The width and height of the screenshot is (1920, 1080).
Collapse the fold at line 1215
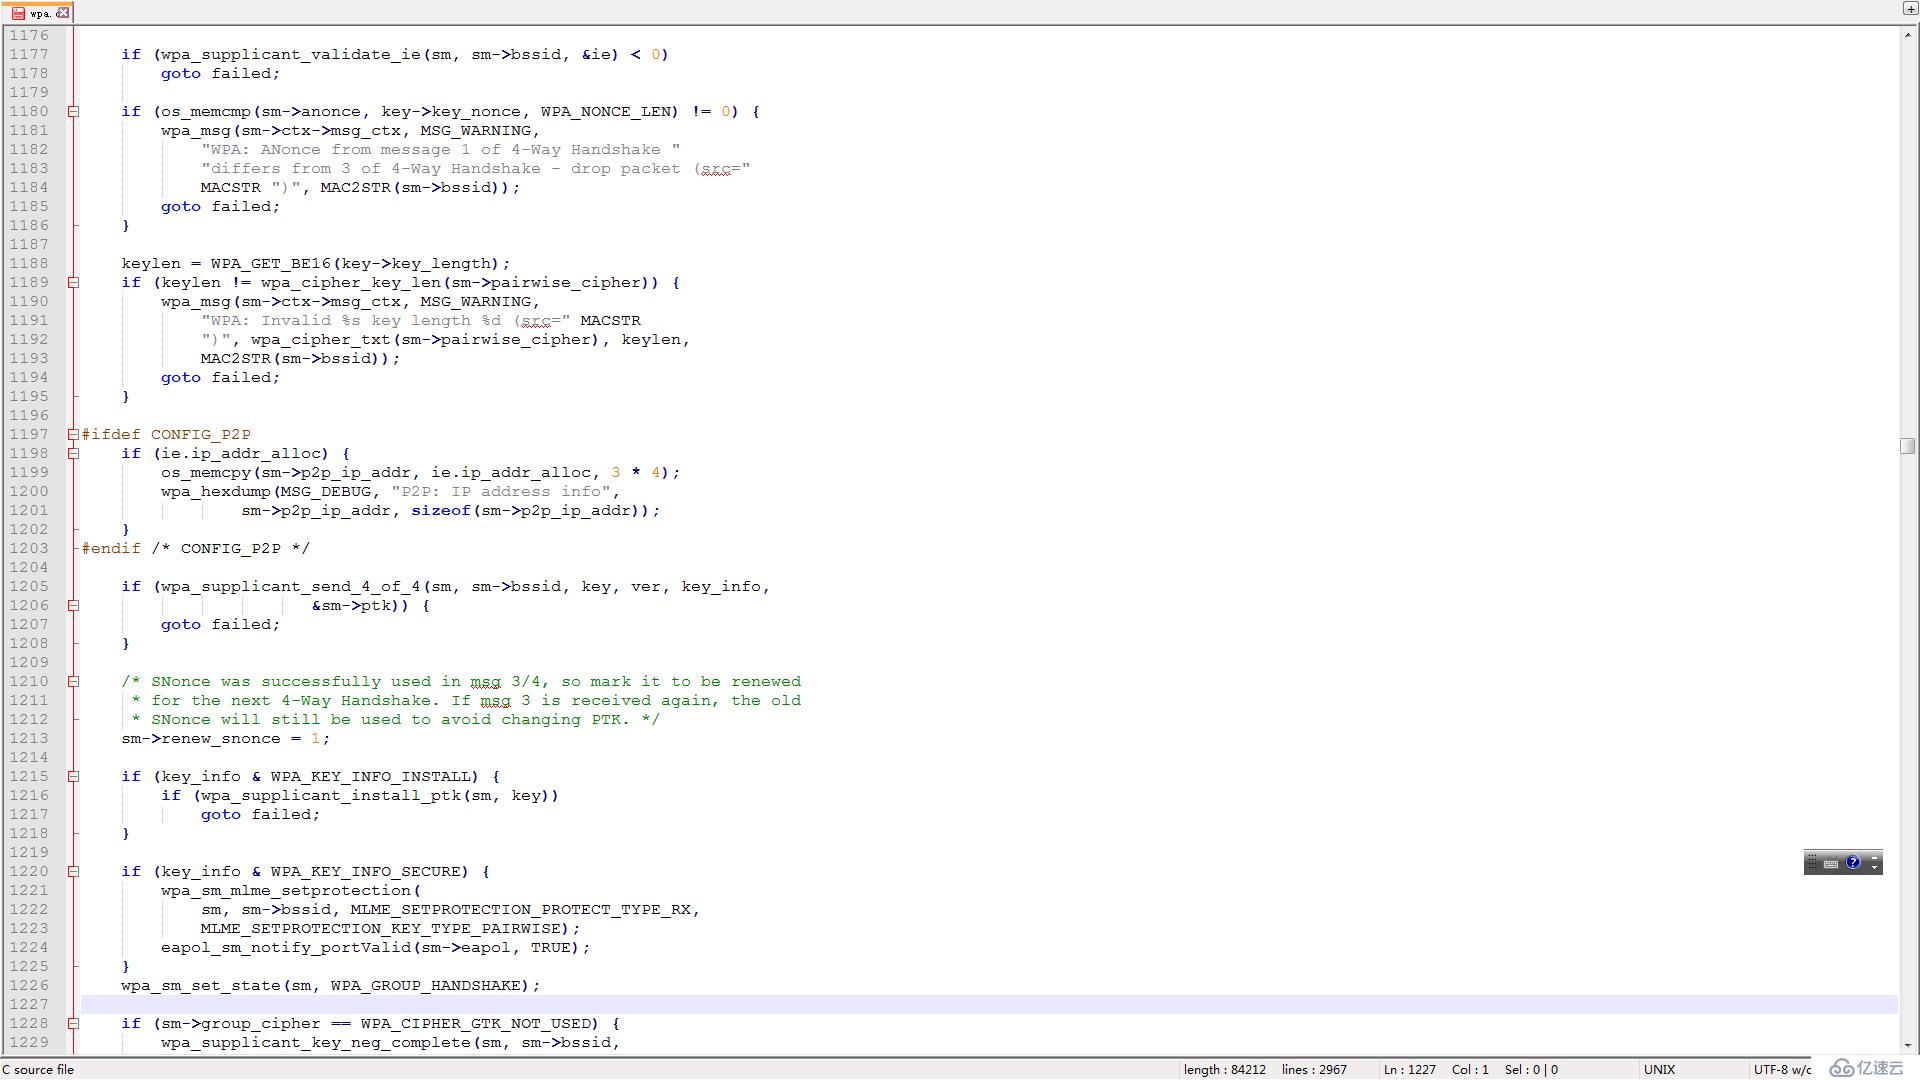[x=73, y=776]
